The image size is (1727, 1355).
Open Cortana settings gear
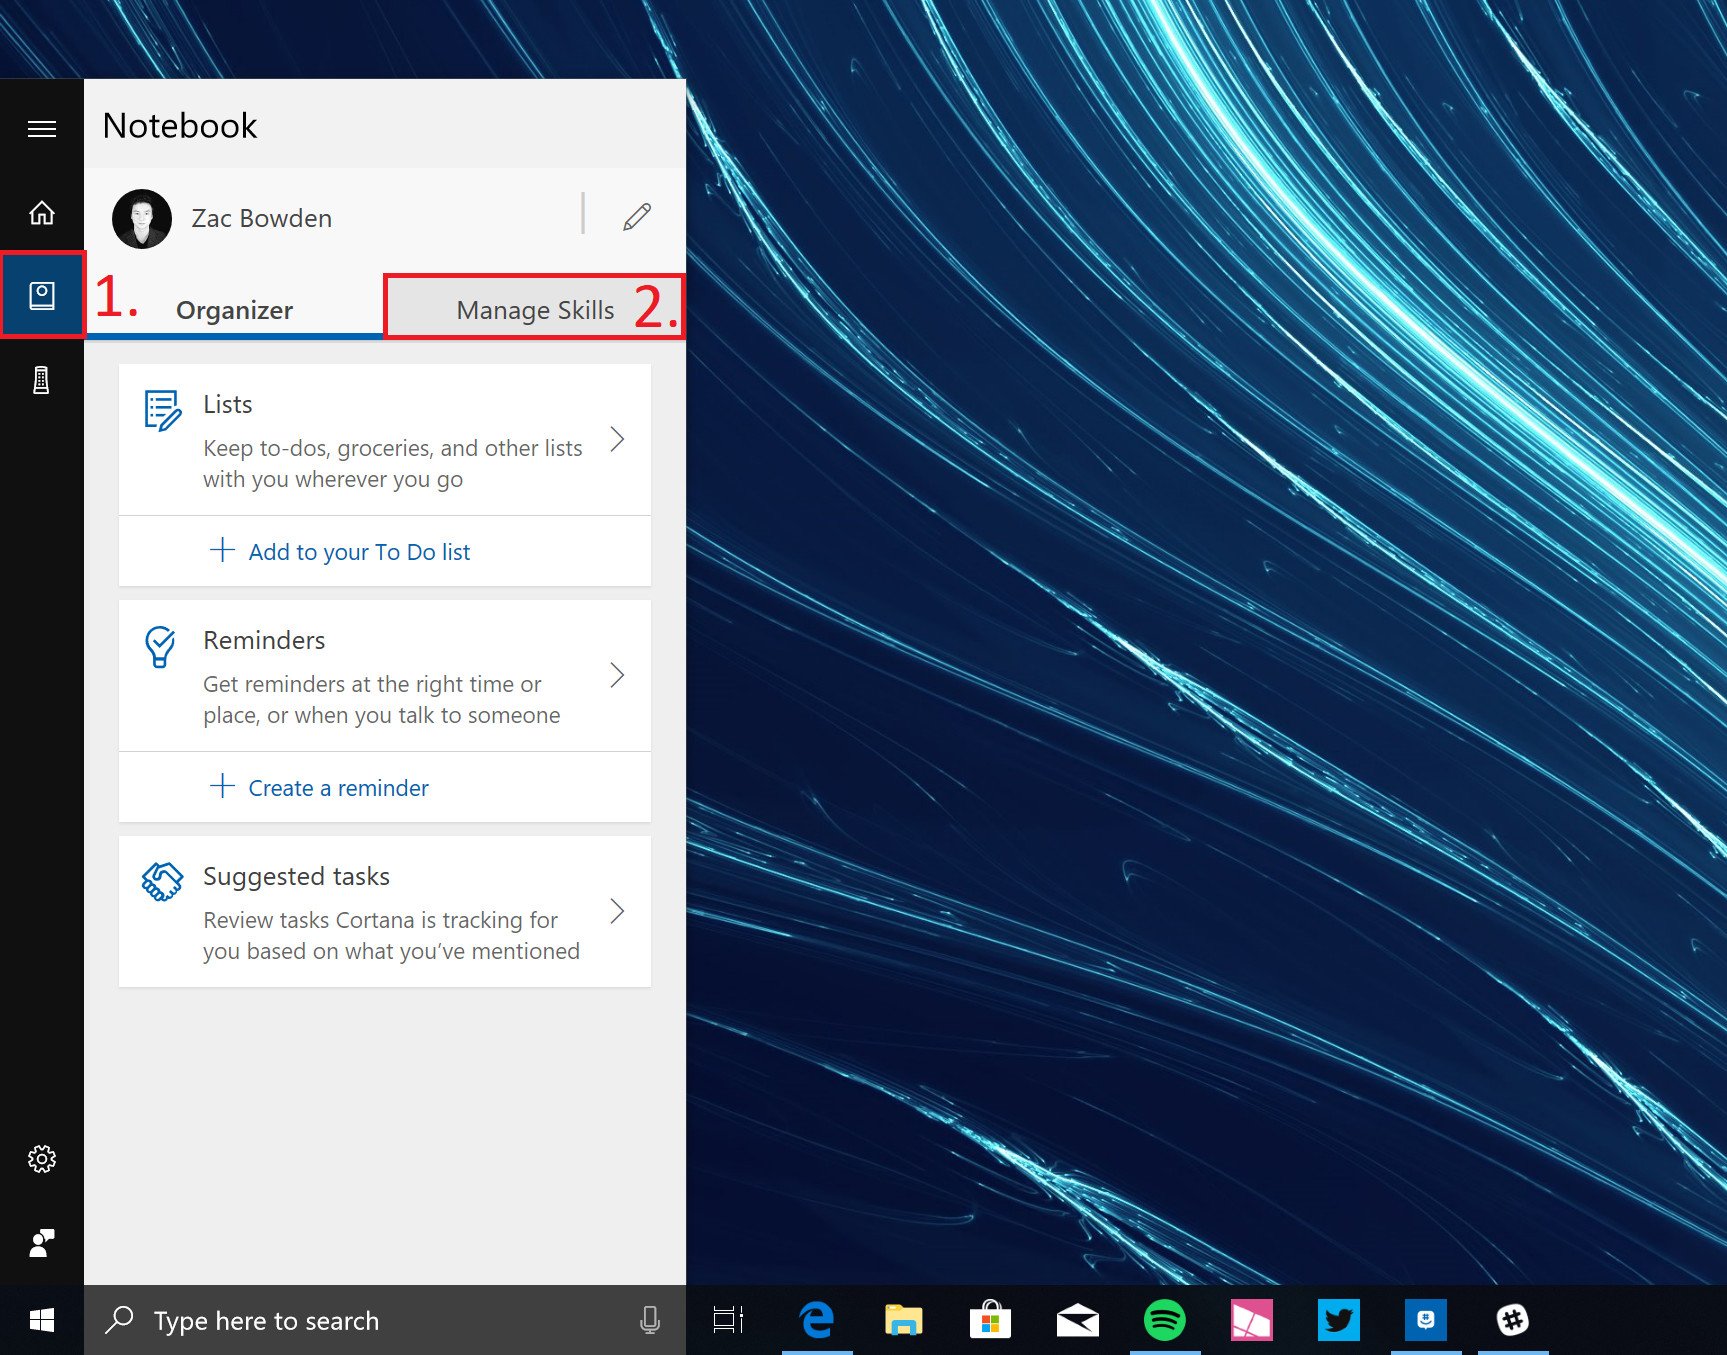42,1159
